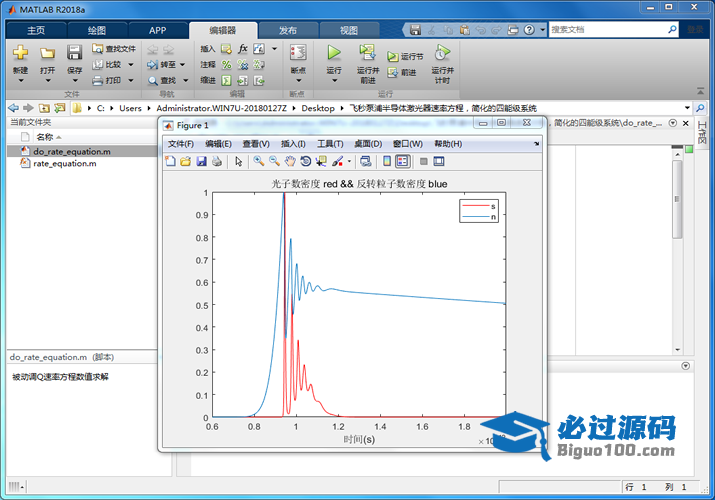The width and height of the screenshot is (715, 500).
Task: Open the Compare (比较) dropdown arrow
Action: 131,65
